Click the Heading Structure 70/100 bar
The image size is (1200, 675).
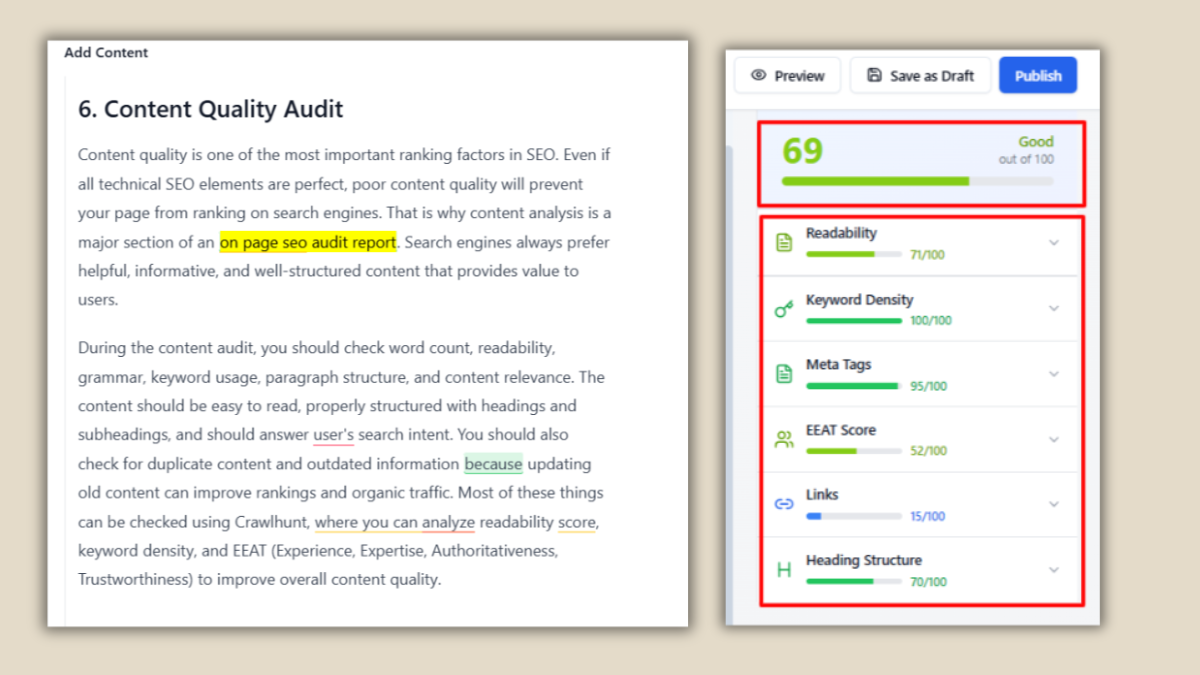854,582
